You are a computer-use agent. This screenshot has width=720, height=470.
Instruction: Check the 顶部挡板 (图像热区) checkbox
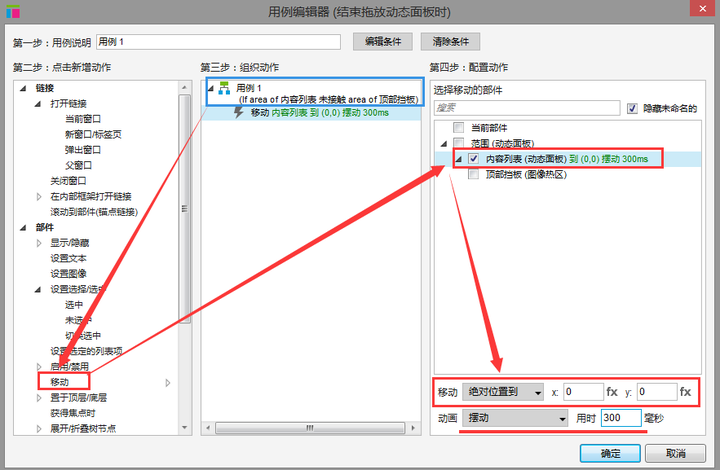pyautogui.click(x=473, y=174)
